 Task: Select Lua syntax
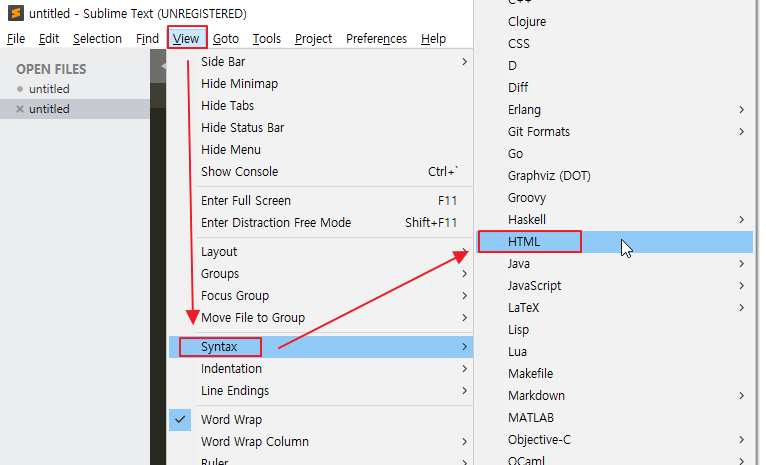coord(615,351)
